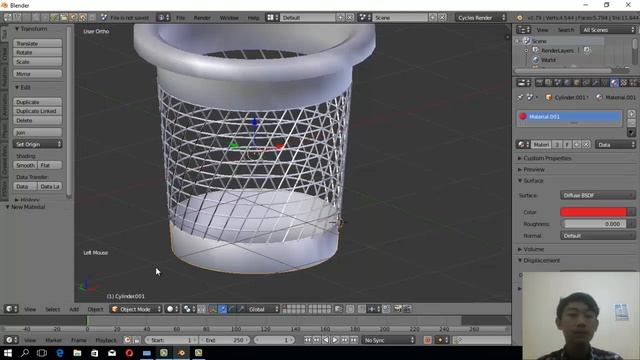The width and height of the screenshot is (640, 360).
Task: Select the Scene item in the outliner
Action: pos(539,41)
